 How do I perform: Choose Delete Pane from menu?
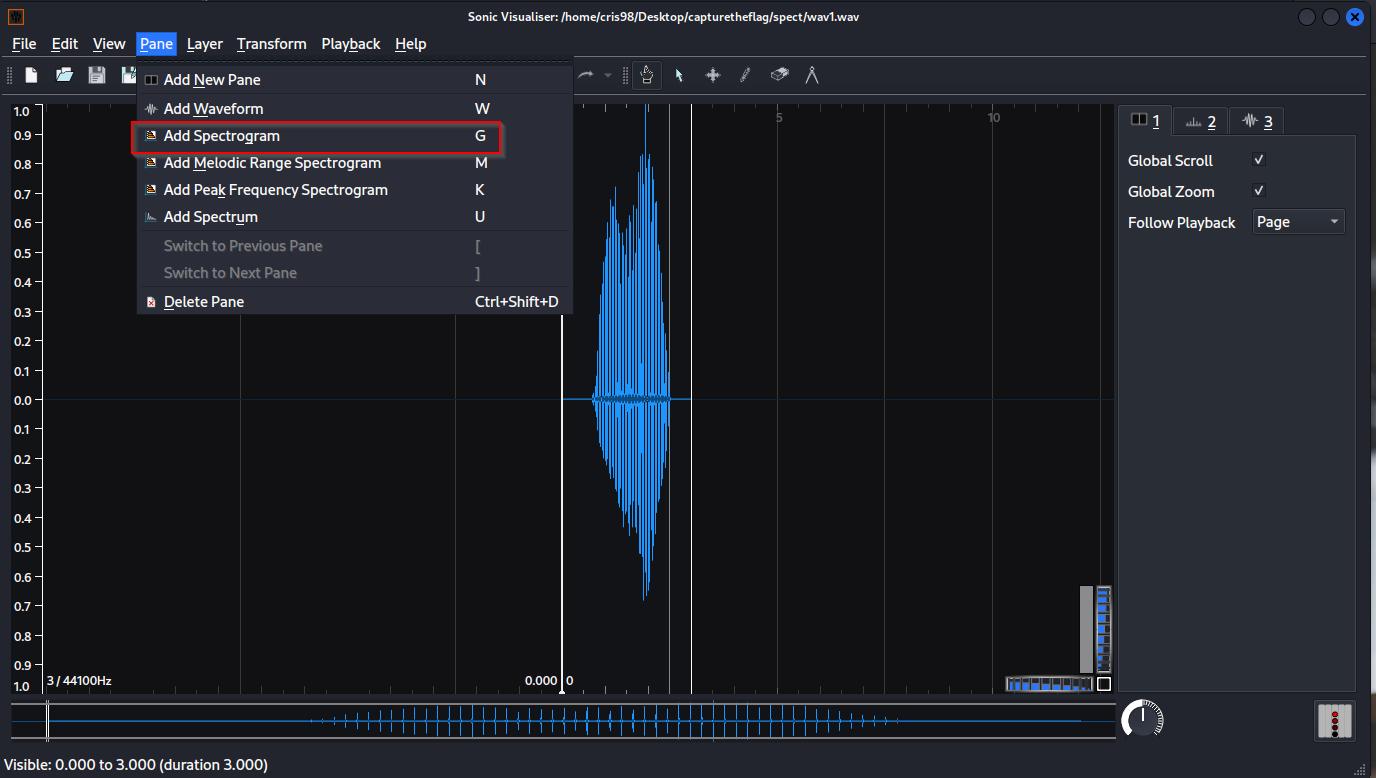[354, 302]
